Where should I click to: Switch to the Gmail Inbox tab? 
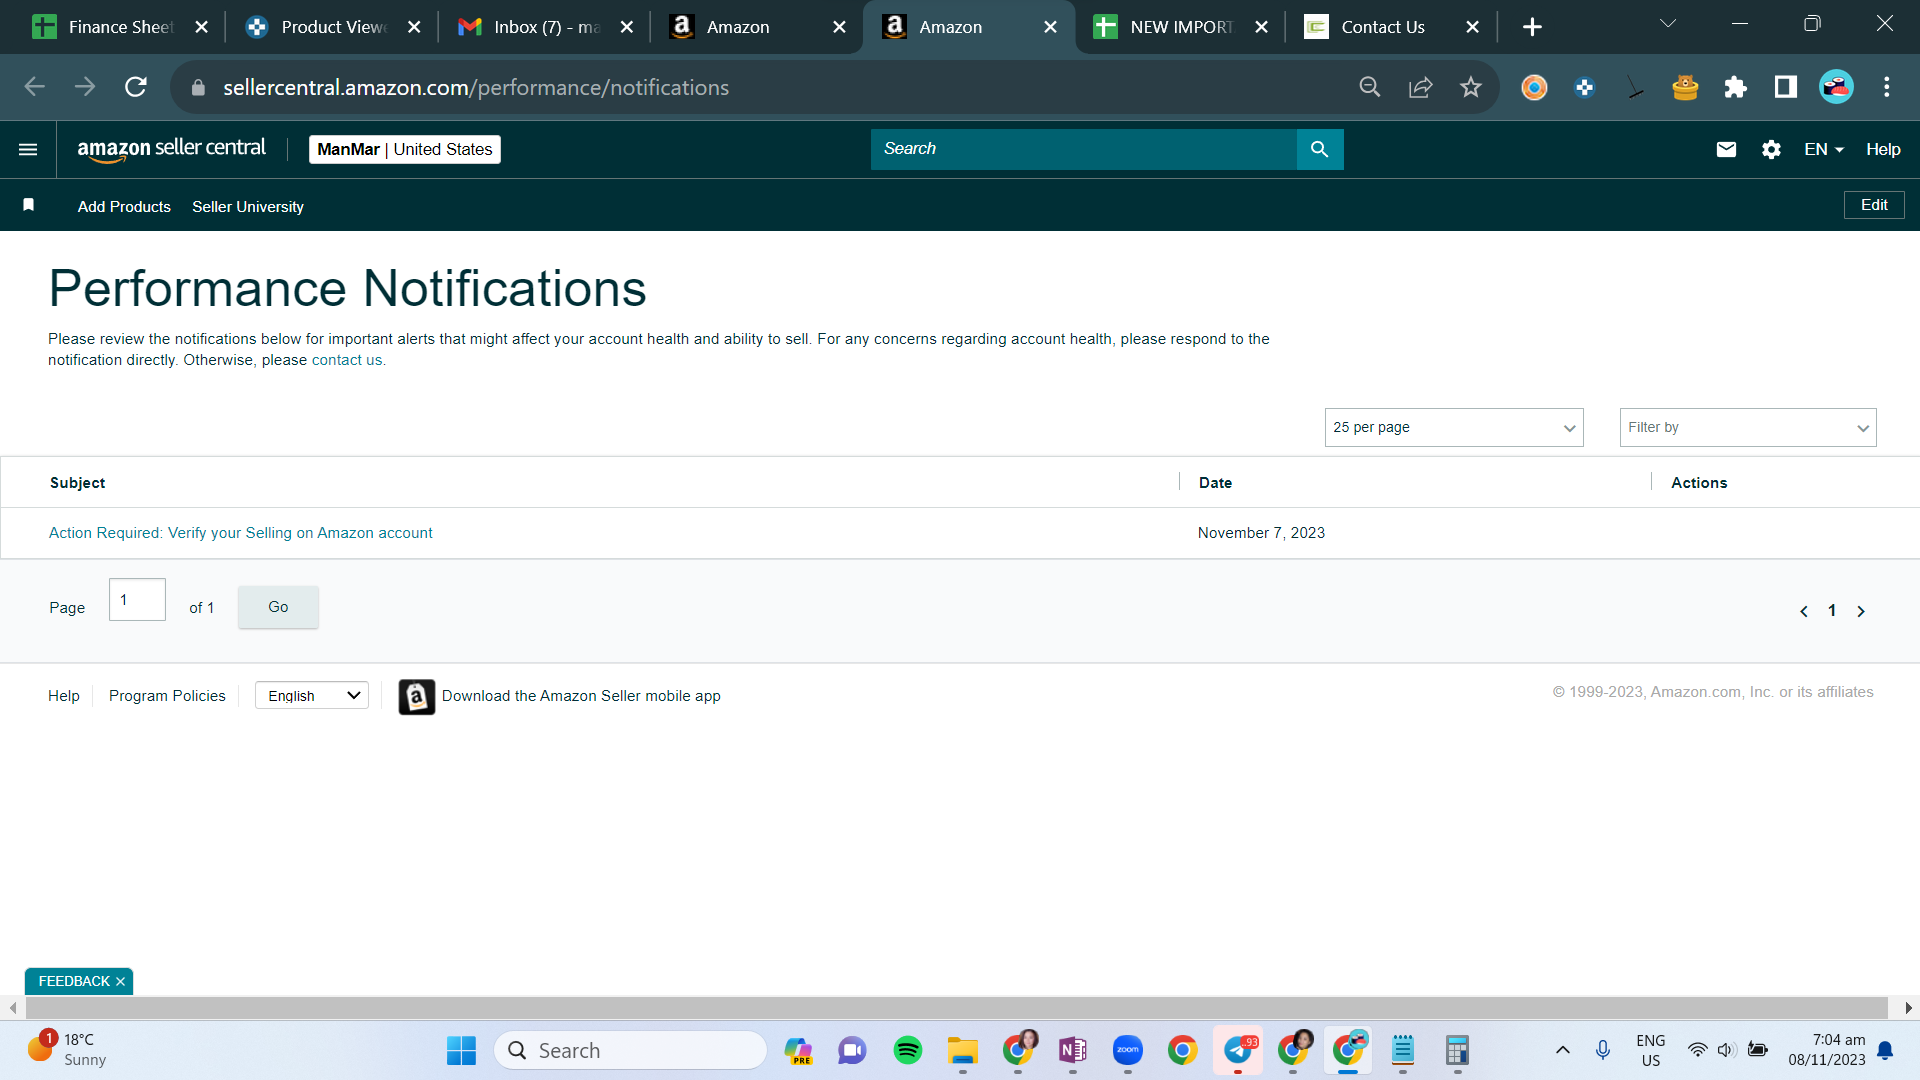[546, 27]
